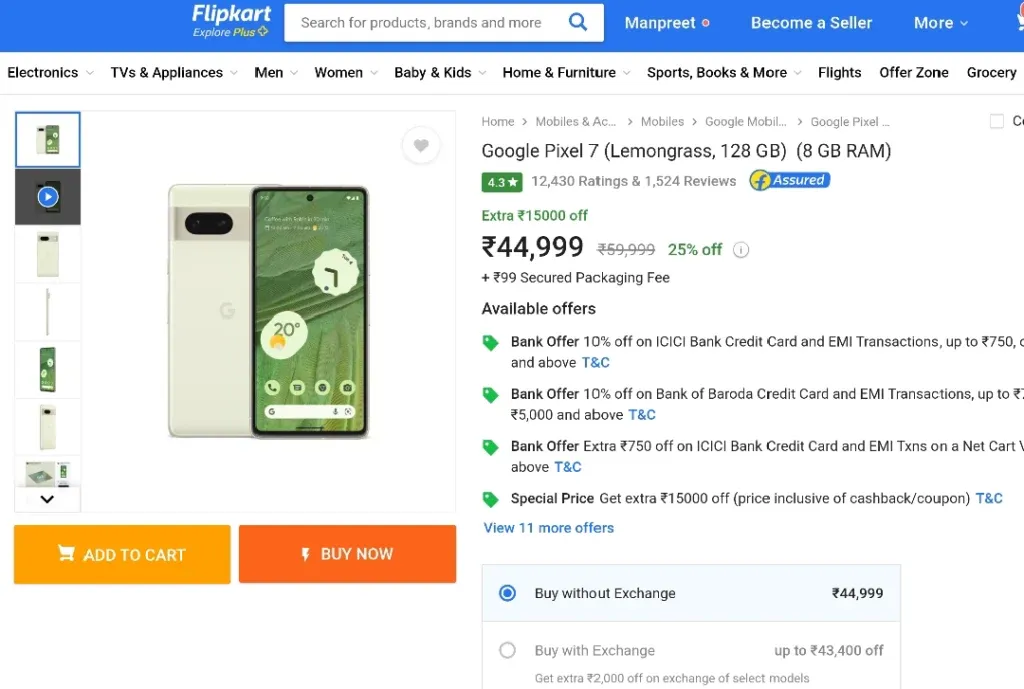
Task: Click the price info icon
Action: pos(741,249)
